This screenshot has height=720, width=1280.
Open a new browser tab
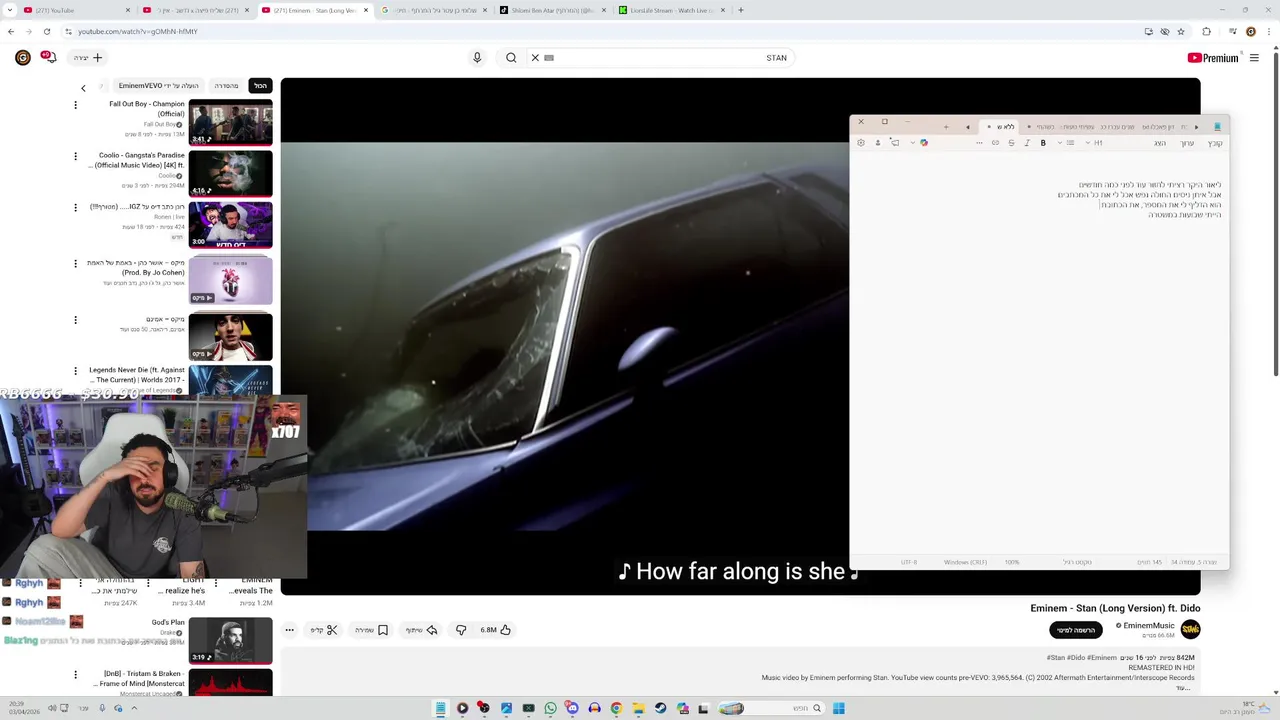click(741, 10)
